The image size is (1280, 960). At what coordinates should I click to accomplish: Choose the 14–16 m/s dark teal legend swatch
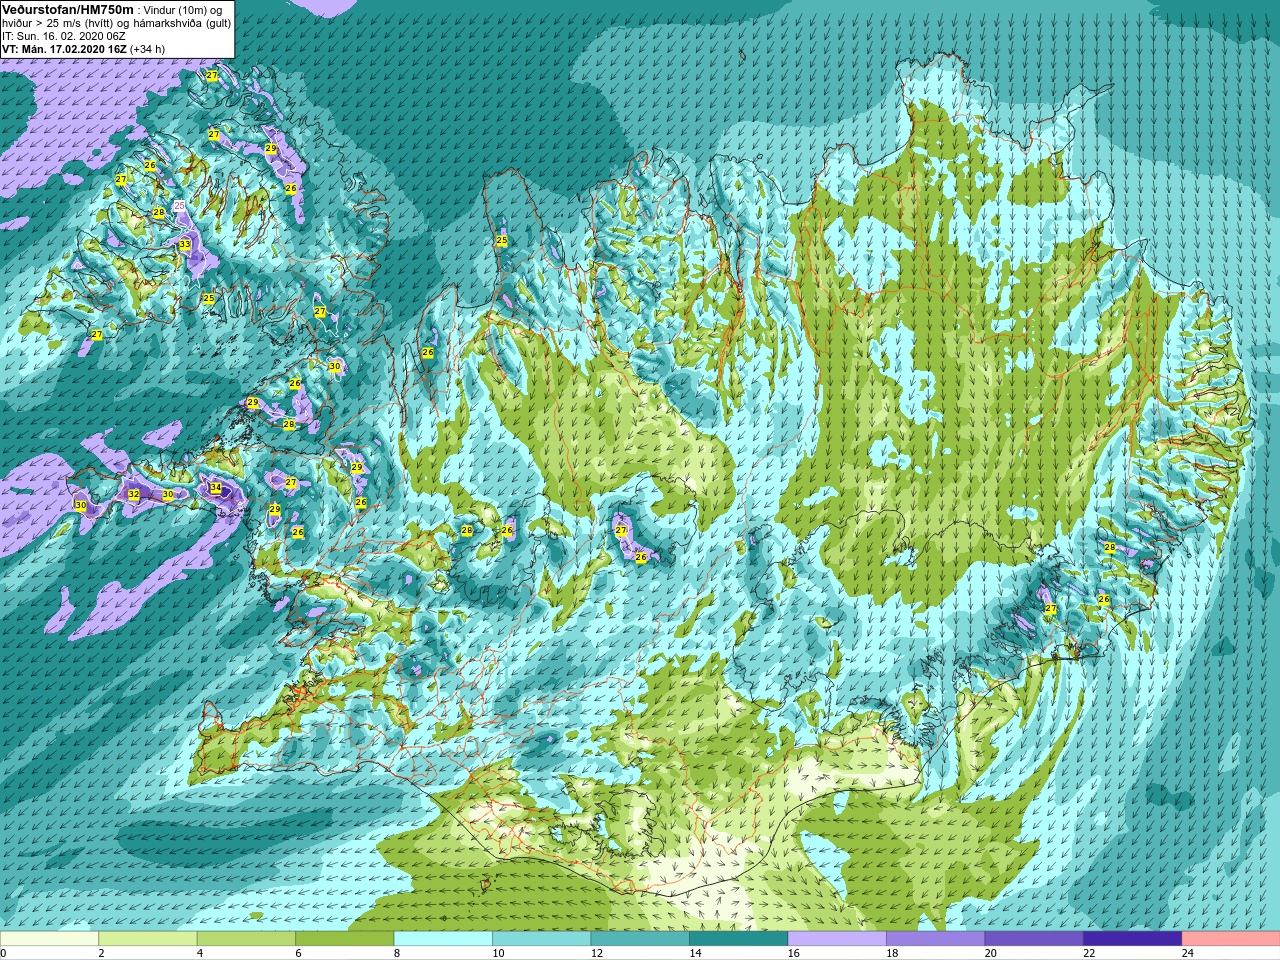738,939
